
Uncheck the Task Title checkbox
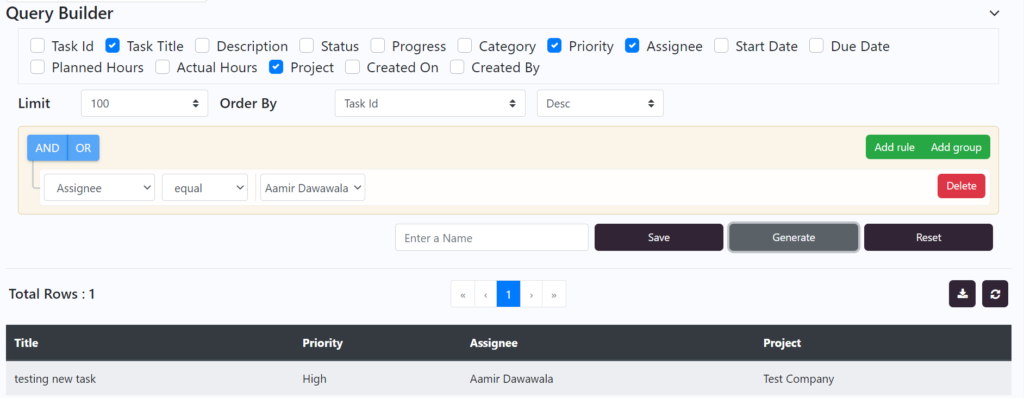[112, 46]
